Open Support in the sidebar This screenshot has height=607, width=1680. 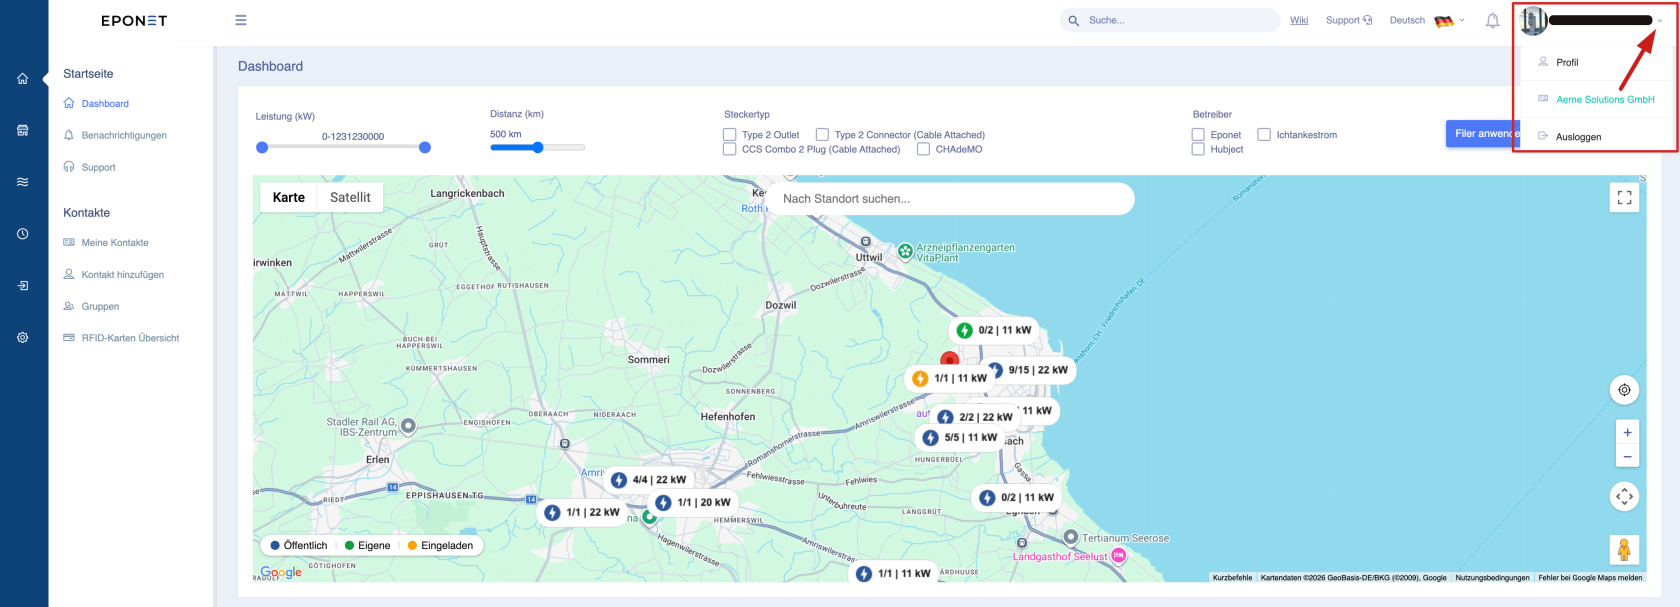[x=98, y=167]
